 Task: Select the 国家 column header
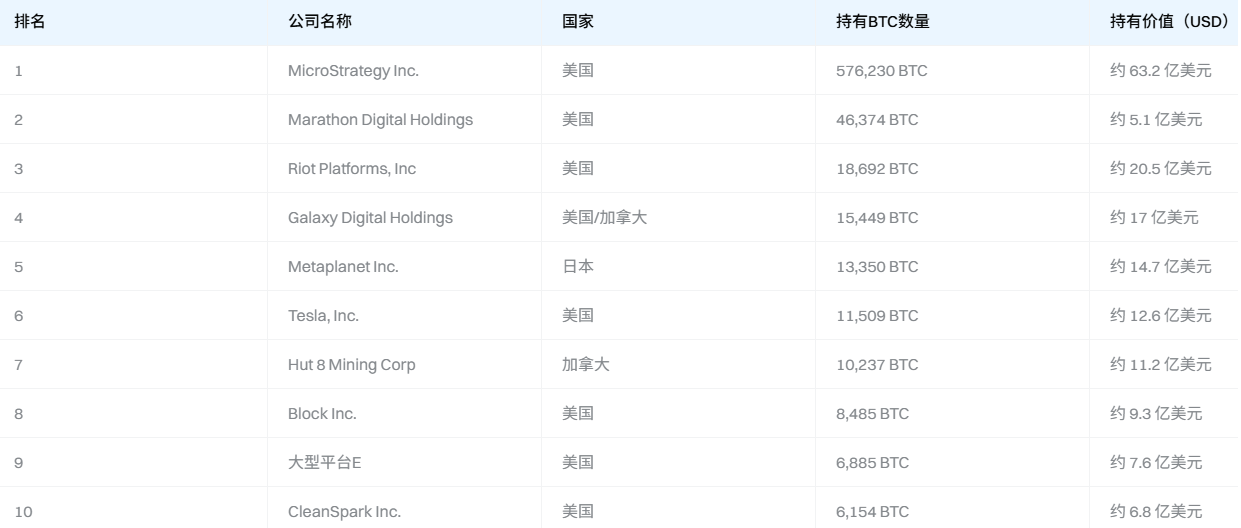(578, 22)
